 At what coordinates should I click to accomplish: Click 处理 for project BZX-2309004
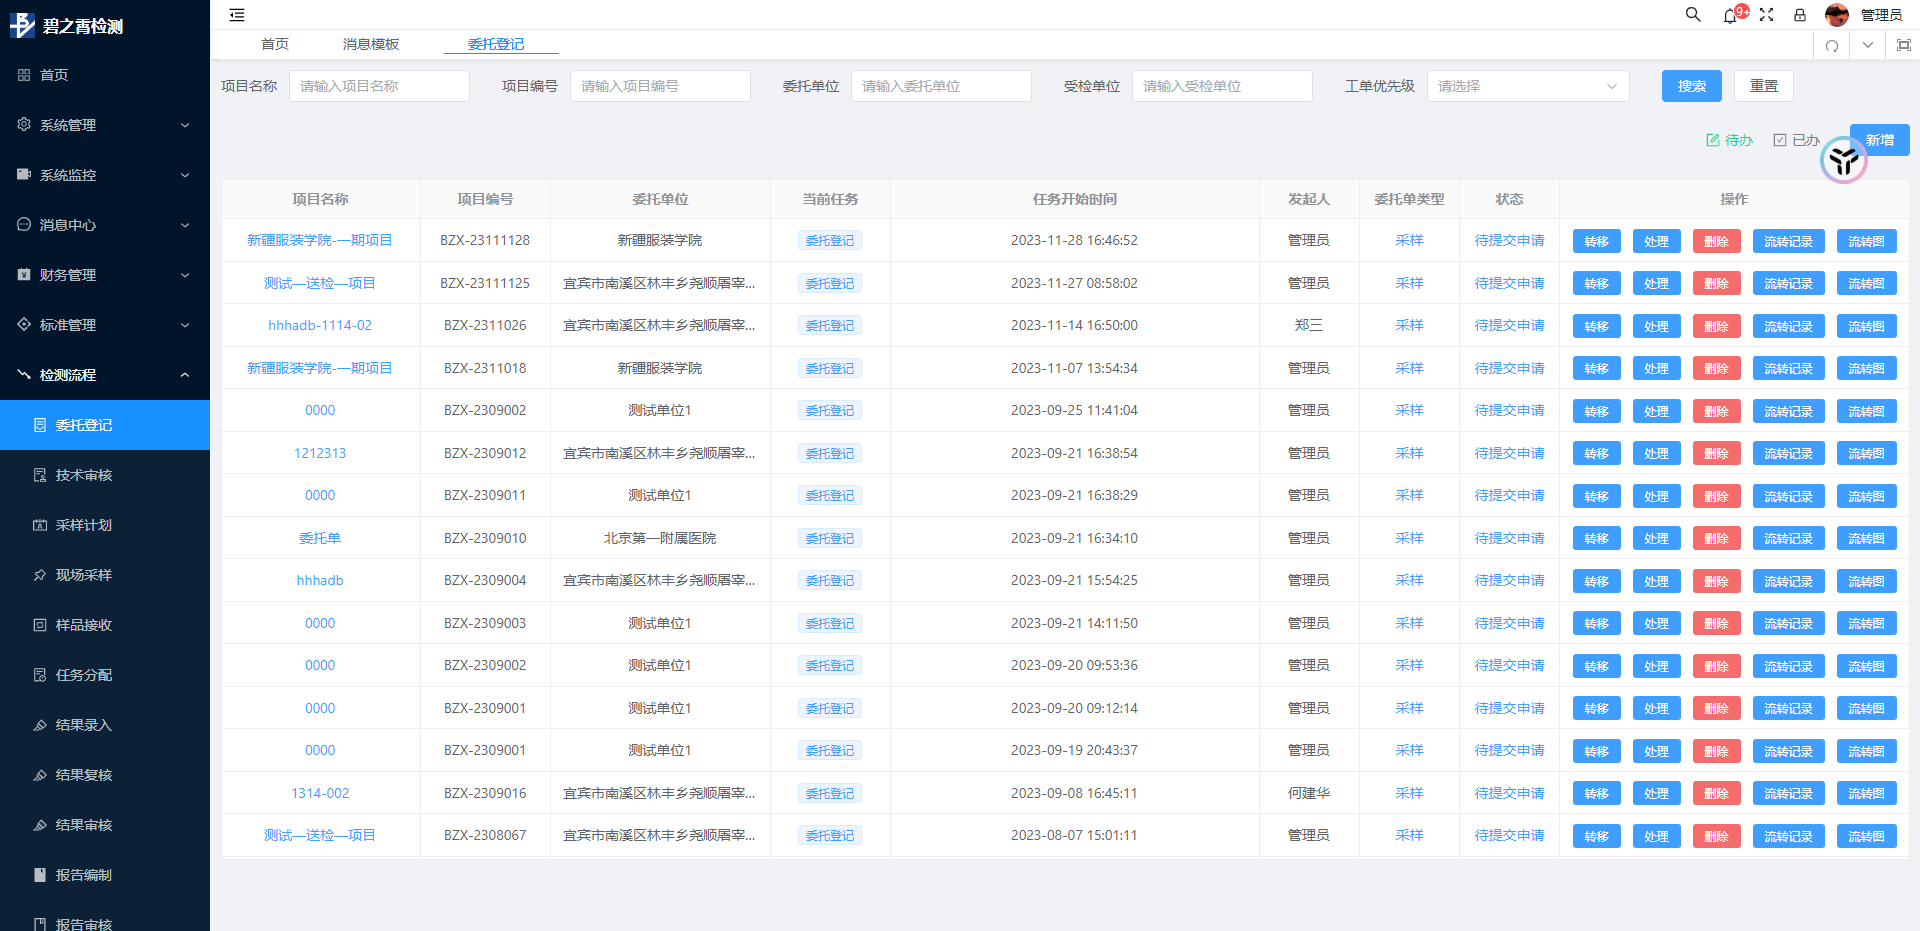tap(1657, 581)
